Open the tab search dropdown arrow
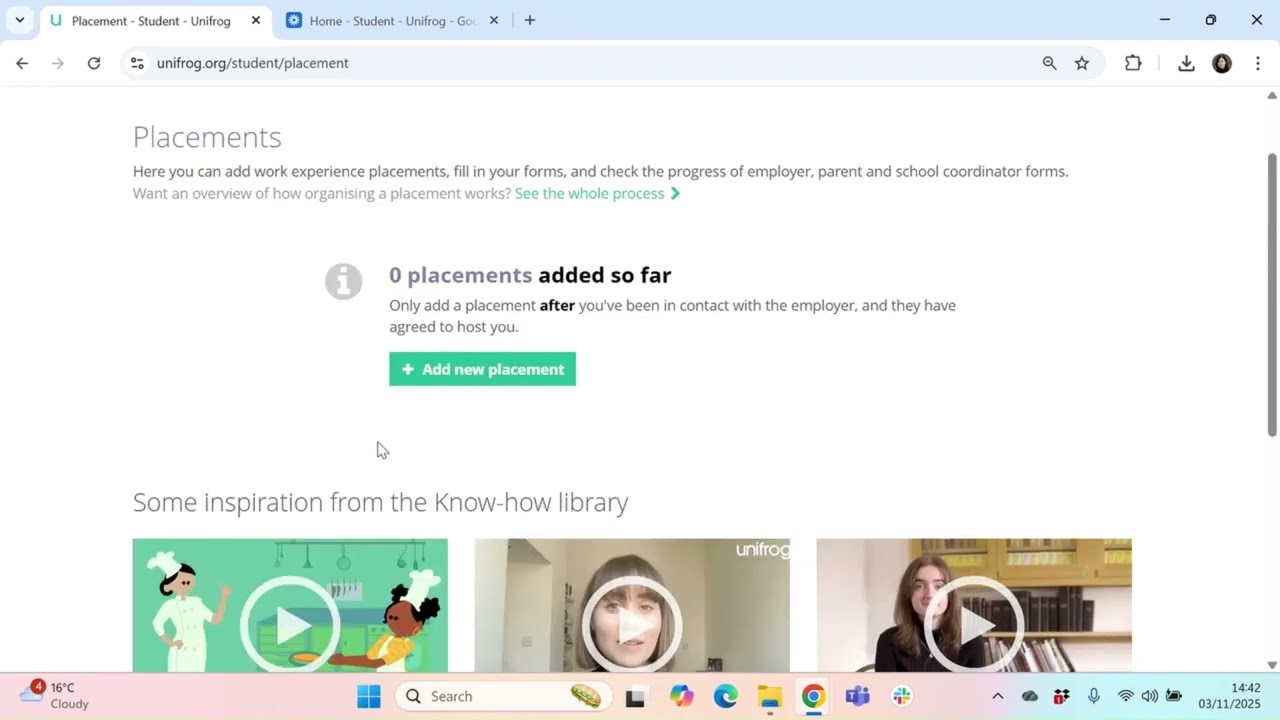 [x=19, y=20]
